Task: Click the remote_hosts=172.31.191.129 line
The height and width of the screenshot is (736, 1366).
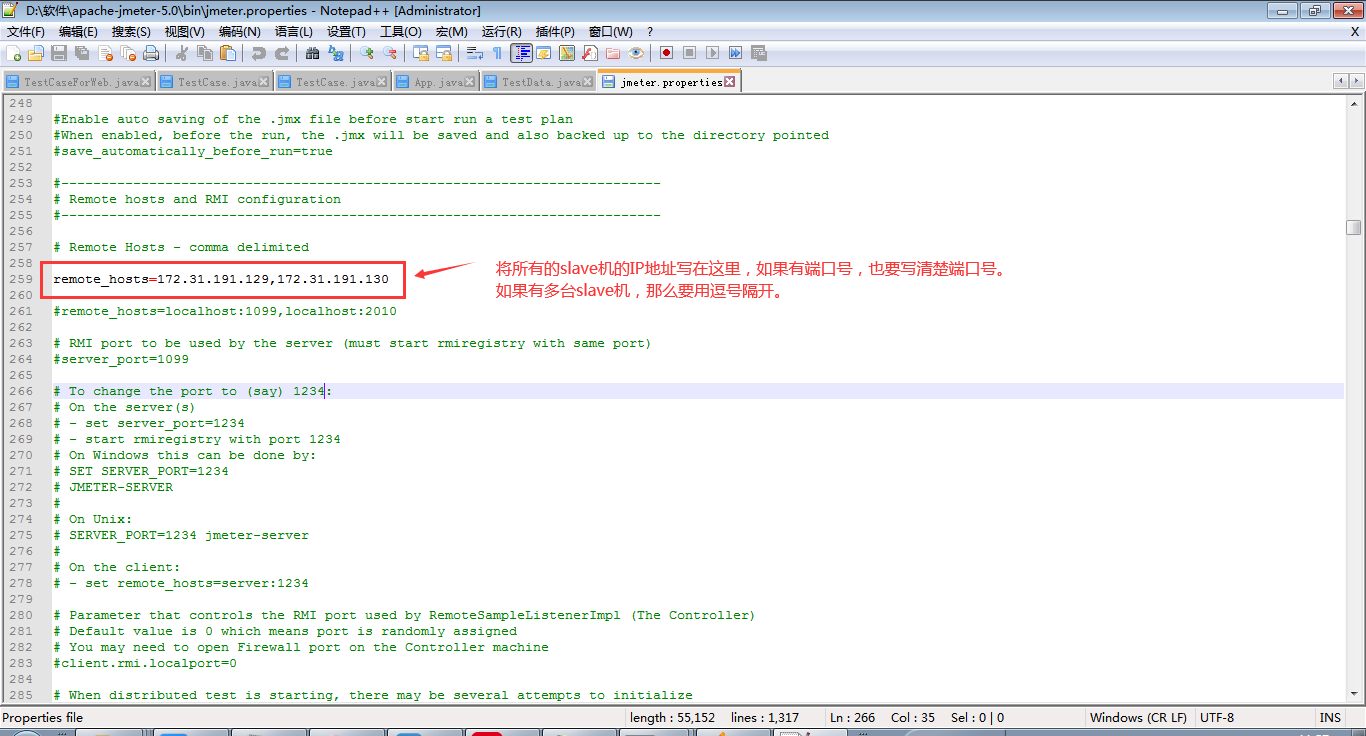Action: [x=221, y=279]
